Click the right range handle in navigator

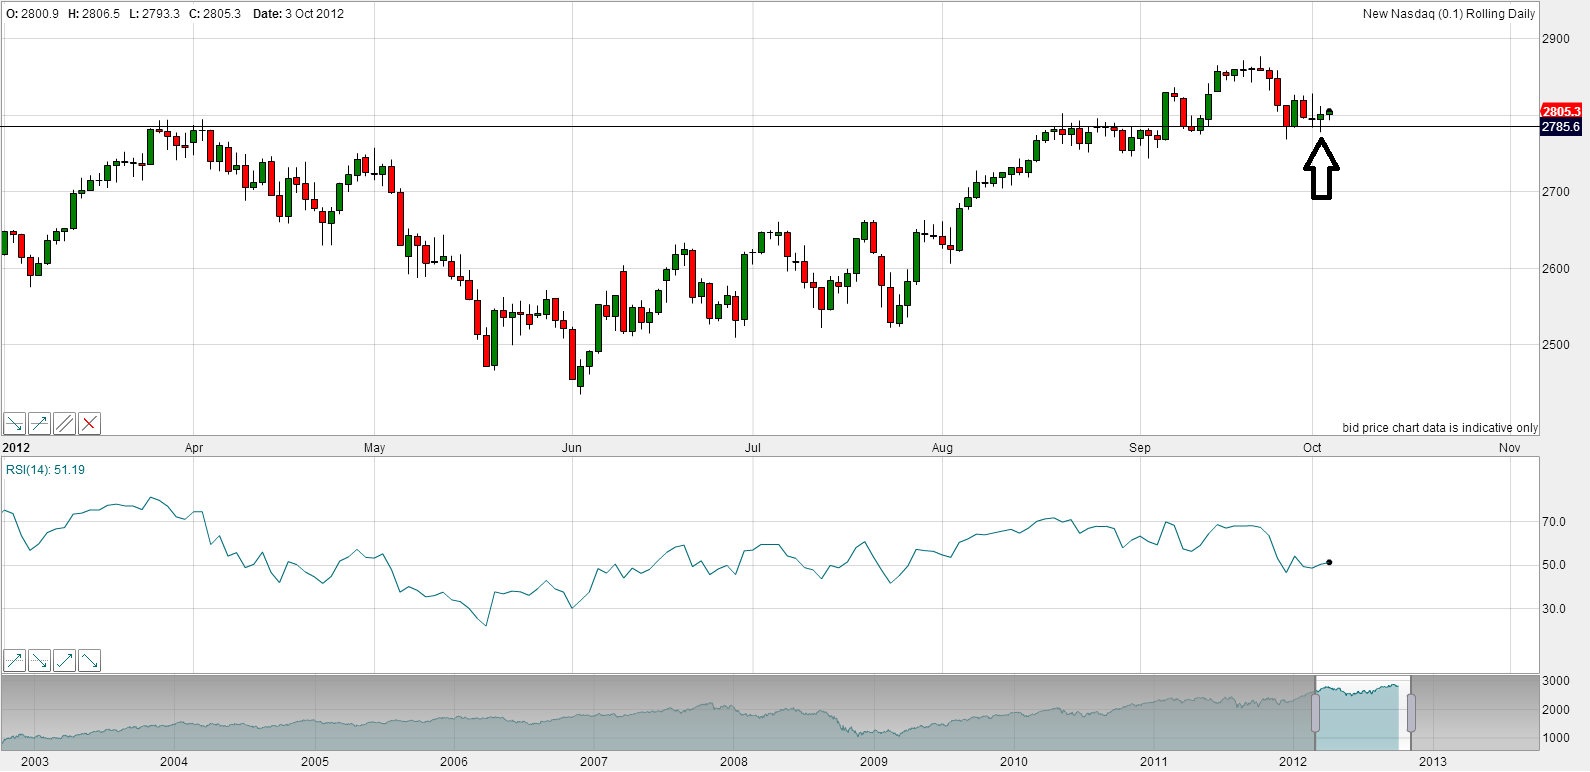click(1411, 713)
